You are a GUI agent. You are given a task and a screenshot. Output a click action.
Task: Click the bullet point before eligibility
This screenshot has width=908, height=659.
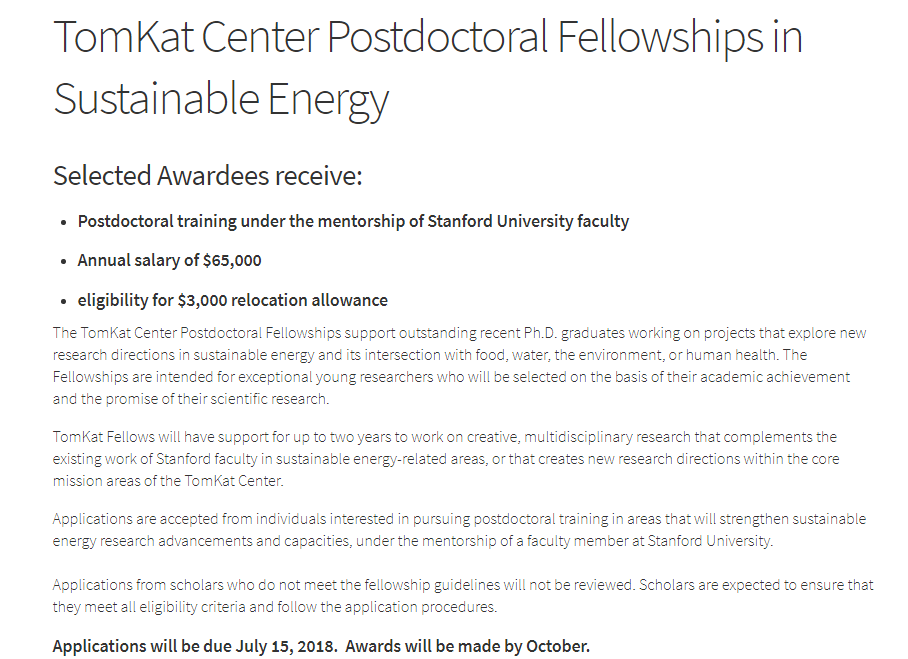tap(64, 301)
